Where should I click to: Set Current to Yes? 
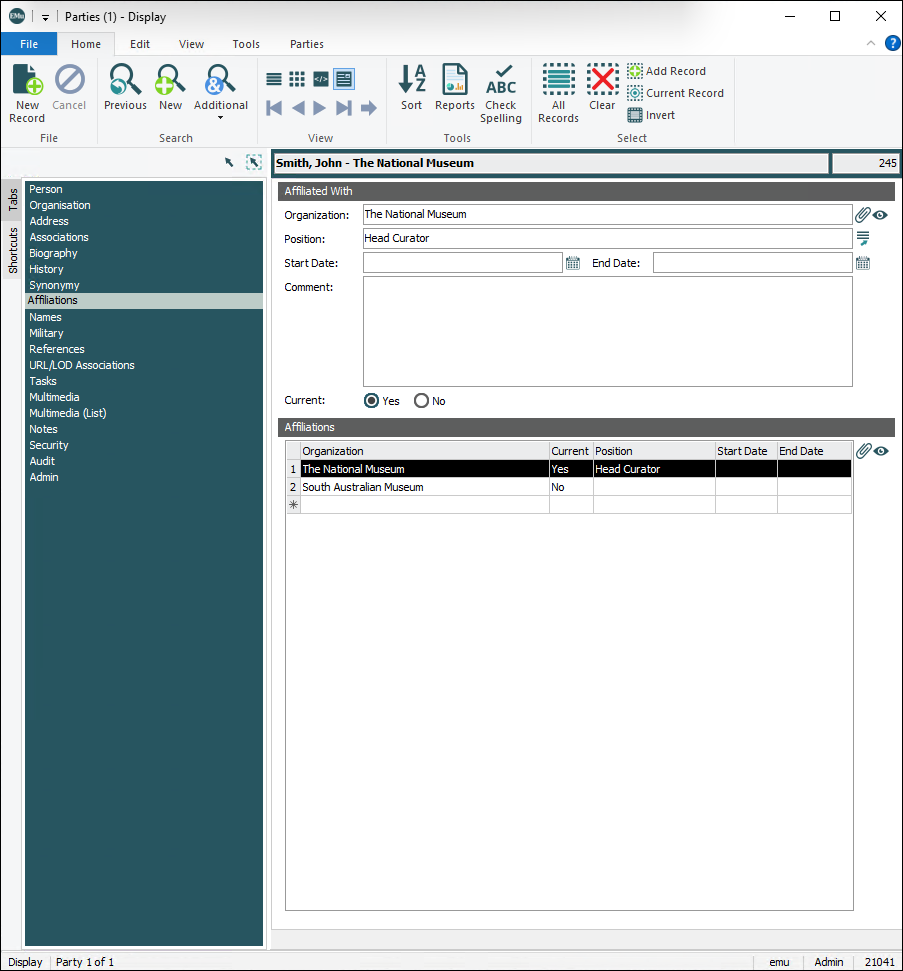[372, 401]
